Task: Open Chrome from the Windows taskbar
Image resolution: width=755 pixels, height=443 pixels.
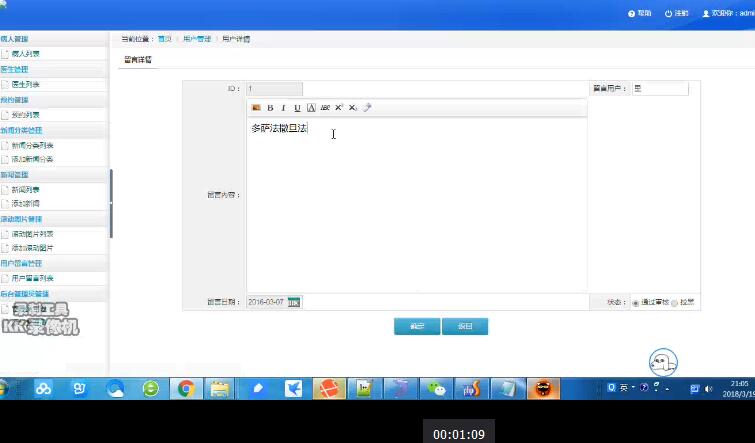Action: (185, 389)
